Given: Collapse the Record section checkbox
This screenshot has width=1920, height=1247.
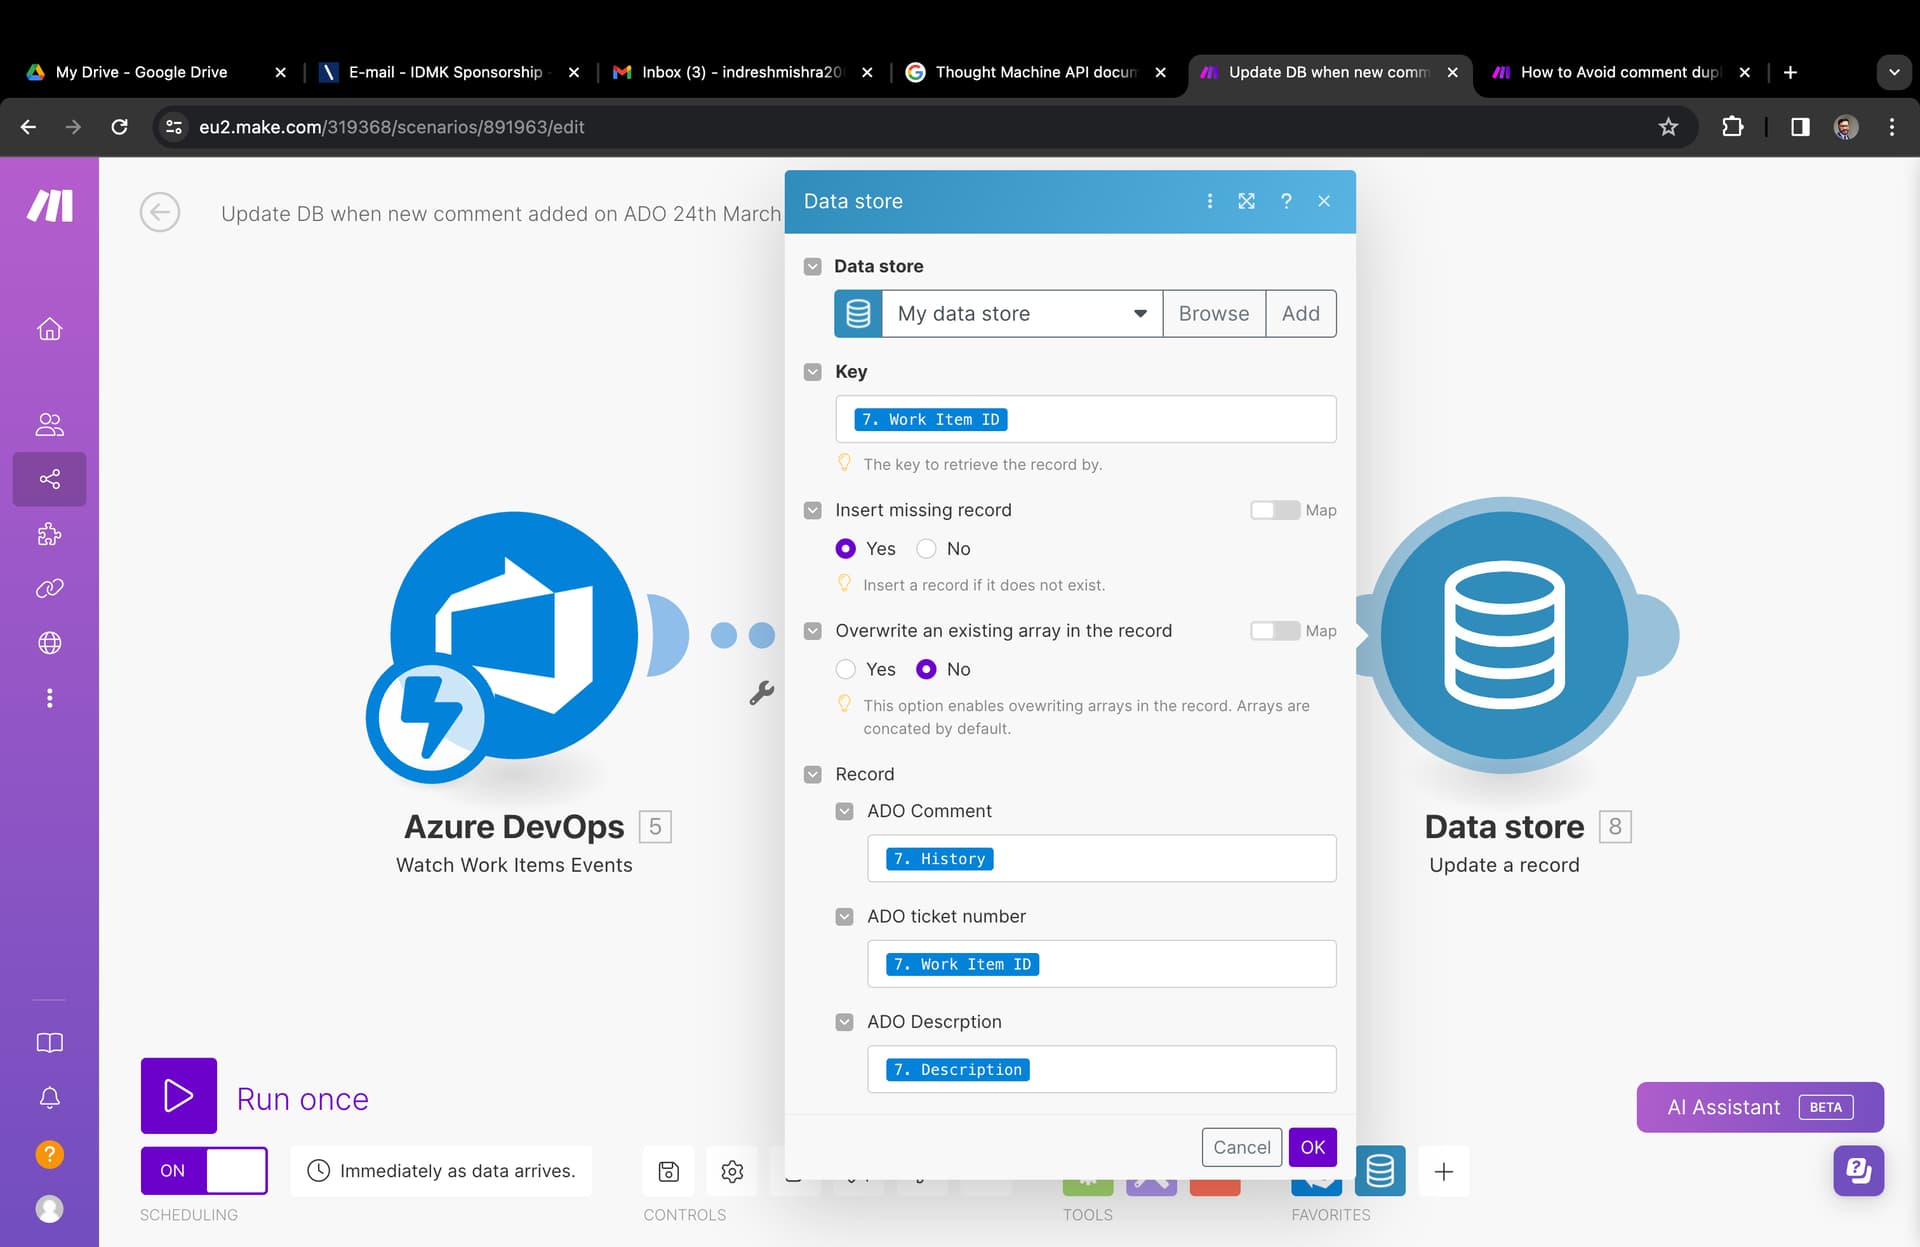Looking at the screenshot, I should pos(813,774).
